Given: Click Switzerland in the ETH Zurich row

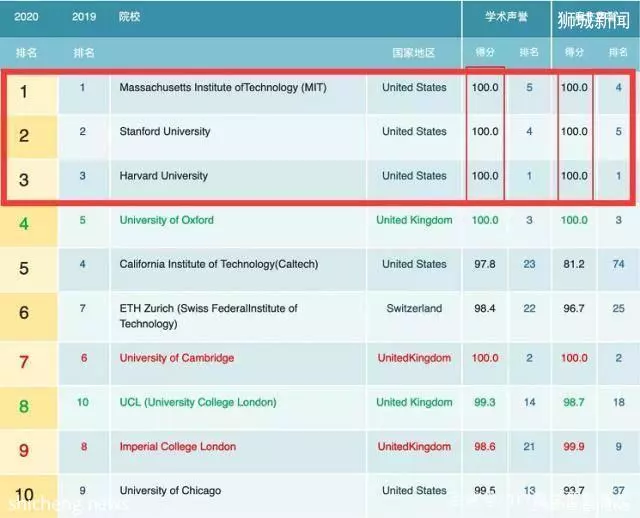Looking at the screenshot, I should (414, 308).
